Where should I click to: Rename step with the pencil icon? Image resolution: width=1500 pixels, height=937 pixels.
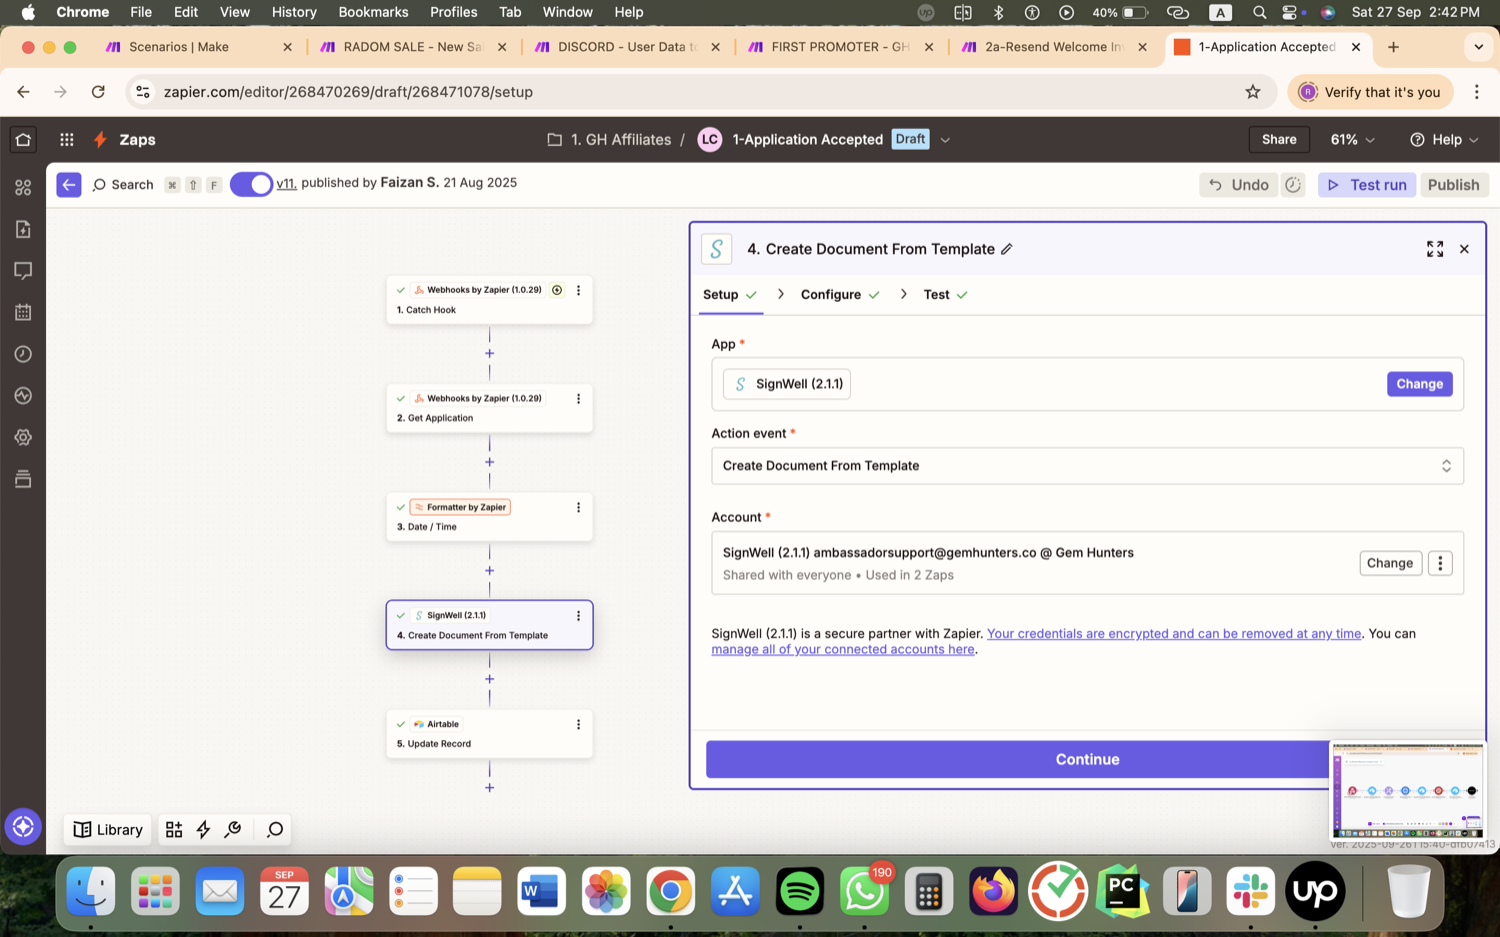(x=1007, y=249)
